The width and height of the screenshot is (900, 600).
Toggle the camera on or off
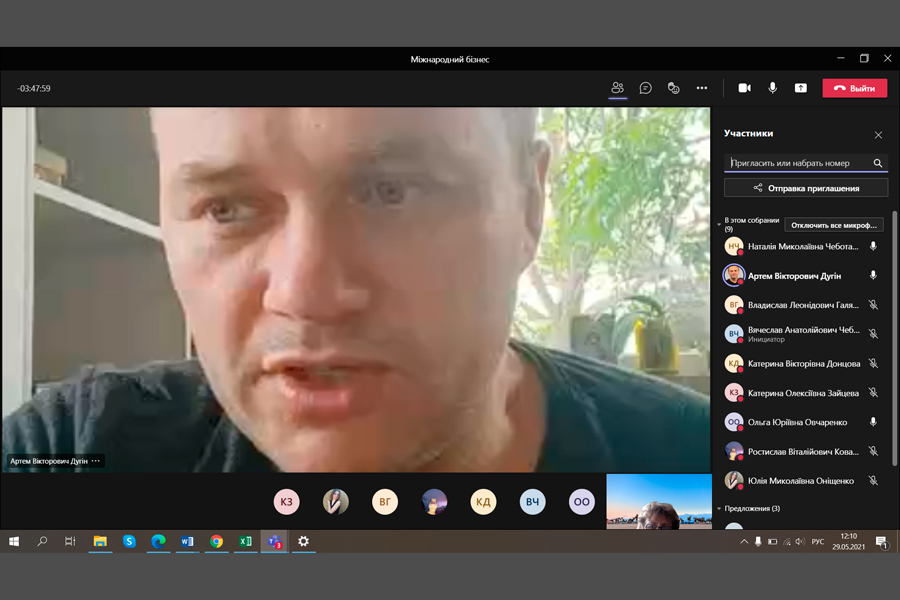(744, 88)
